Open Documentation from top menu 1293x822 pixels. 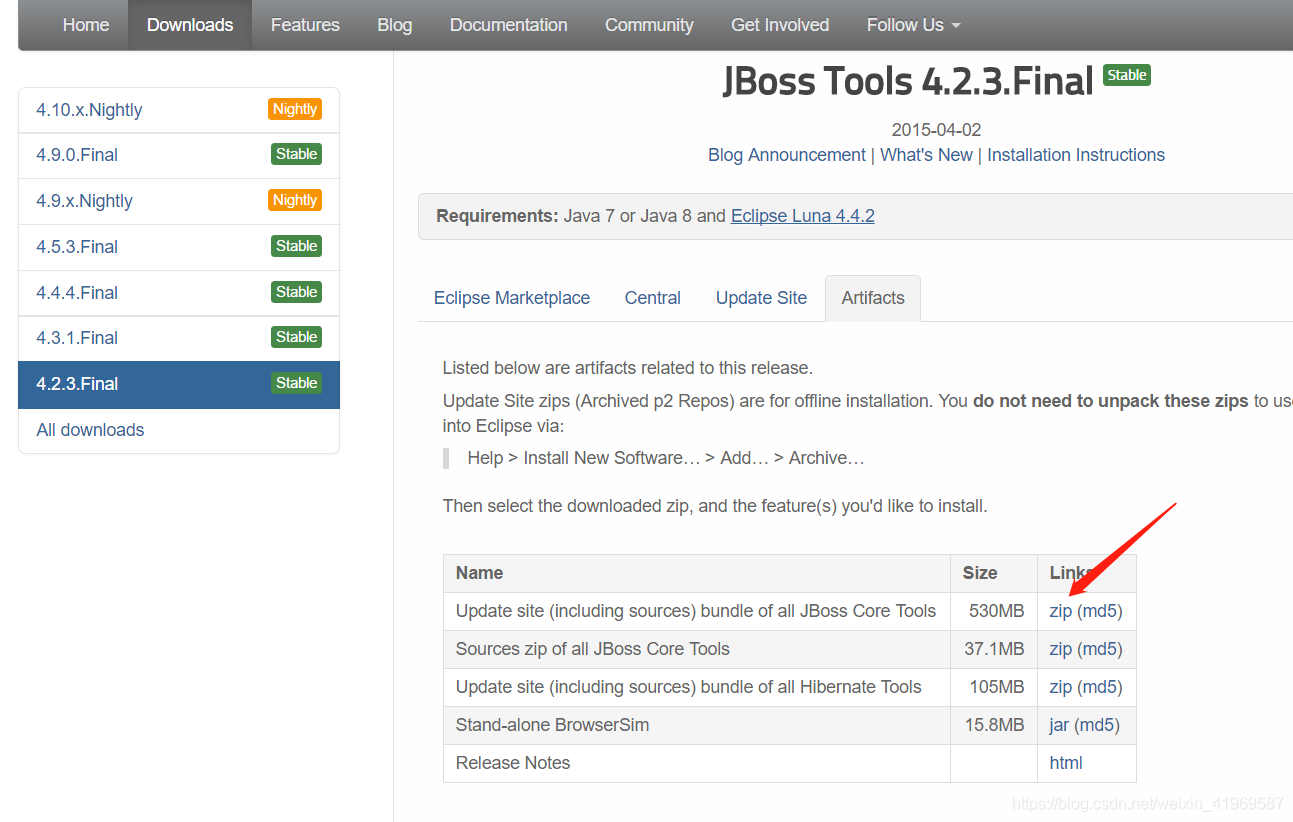point(509,25)
